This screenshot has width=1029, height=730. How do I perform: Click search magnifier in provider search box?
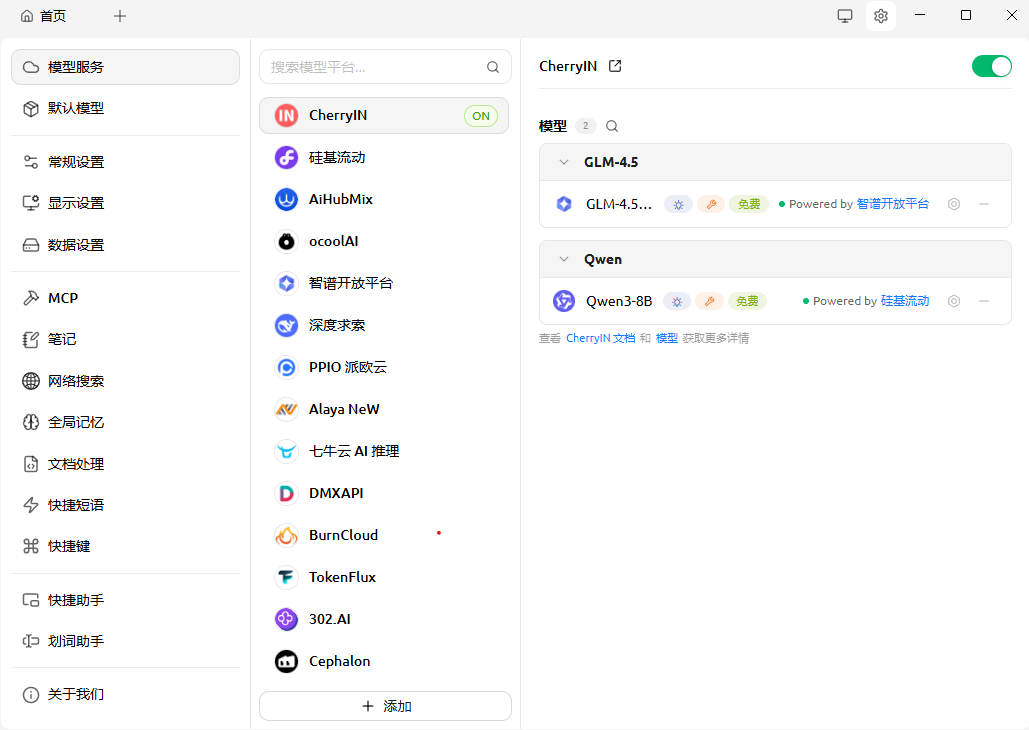[x=493, y=67]
